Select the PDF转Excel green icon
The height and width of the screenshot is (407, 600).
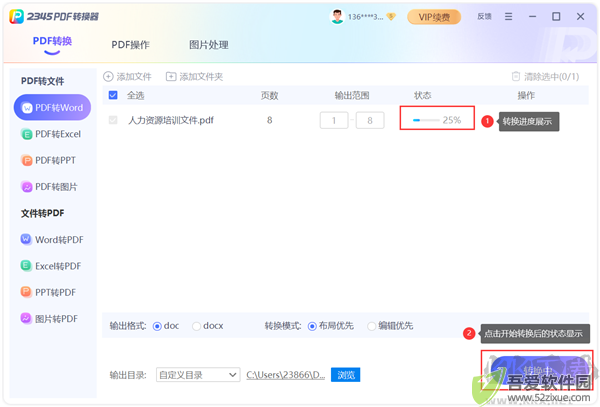[x=27, y=134]
